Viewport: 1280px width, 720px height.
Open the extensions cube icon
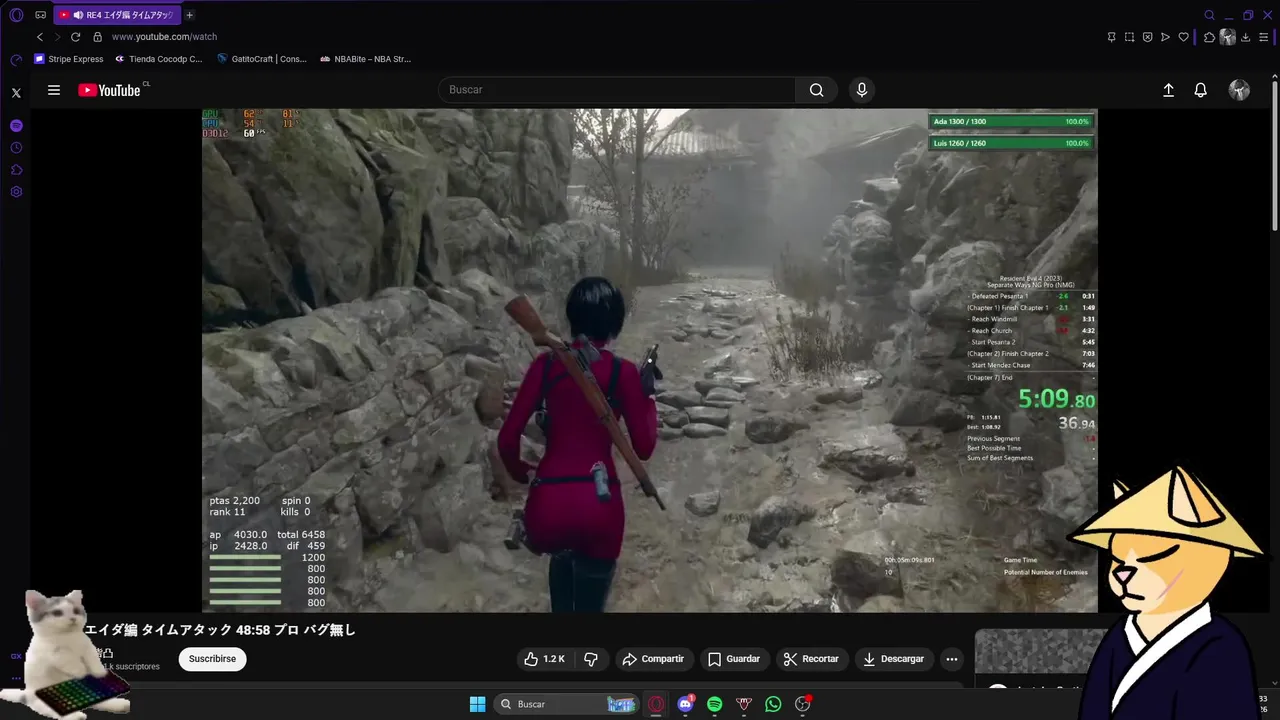click(1209, 37)
